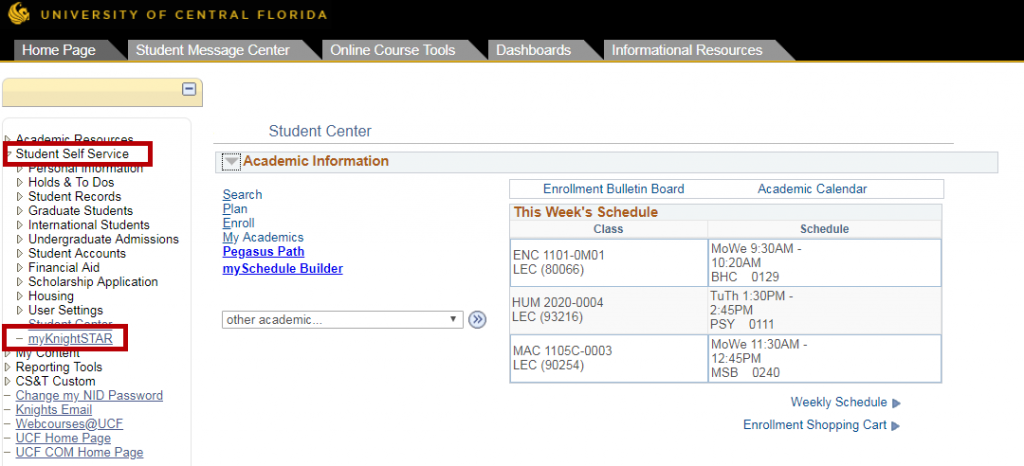Open the Enrollment Shopping Cart link

(815, 425)
